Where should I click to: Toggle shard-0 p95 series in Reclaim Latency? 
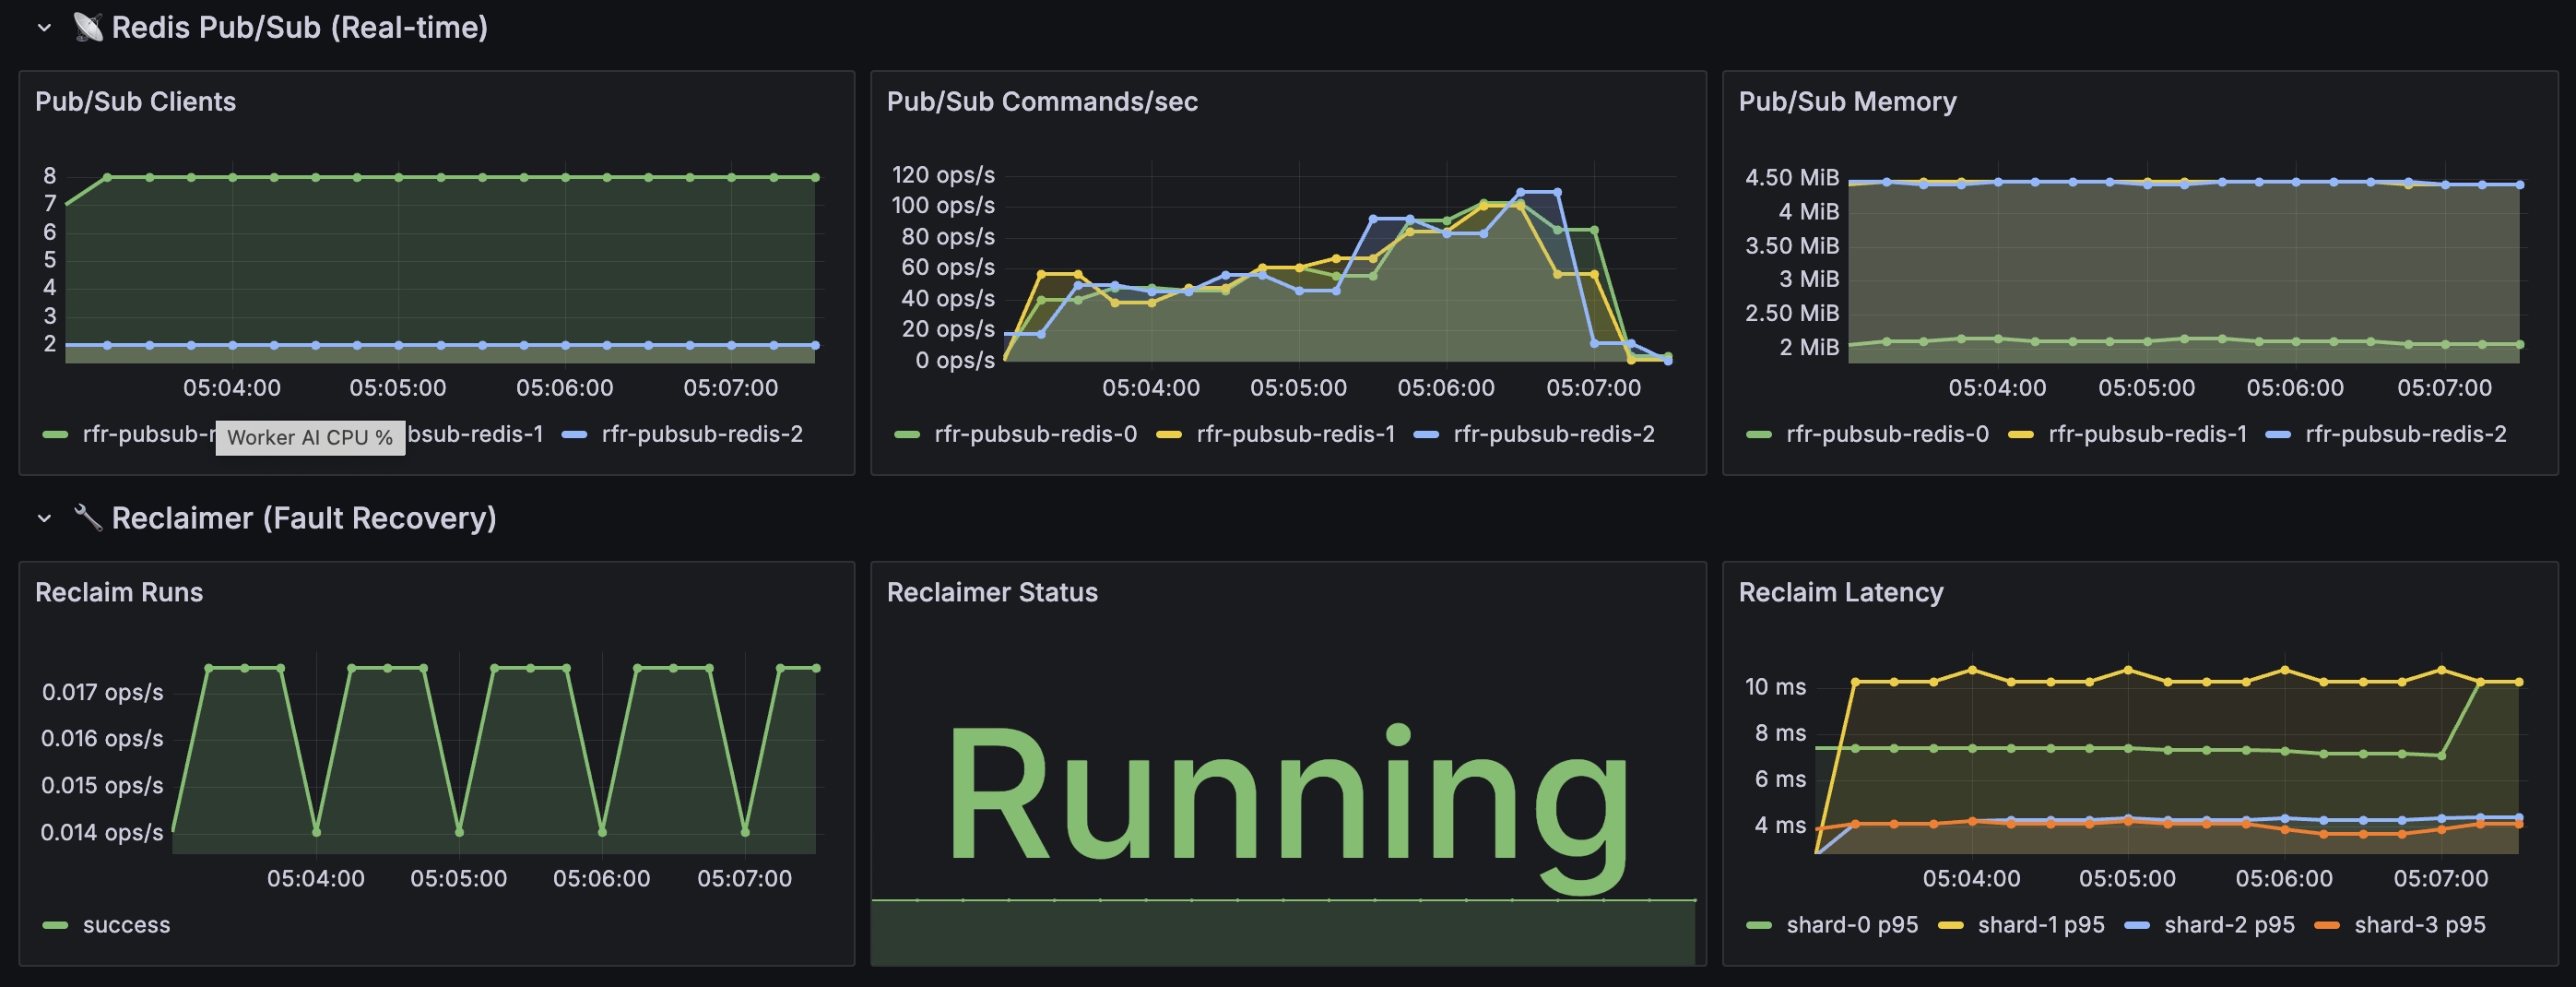click(x=1852, y=925)
